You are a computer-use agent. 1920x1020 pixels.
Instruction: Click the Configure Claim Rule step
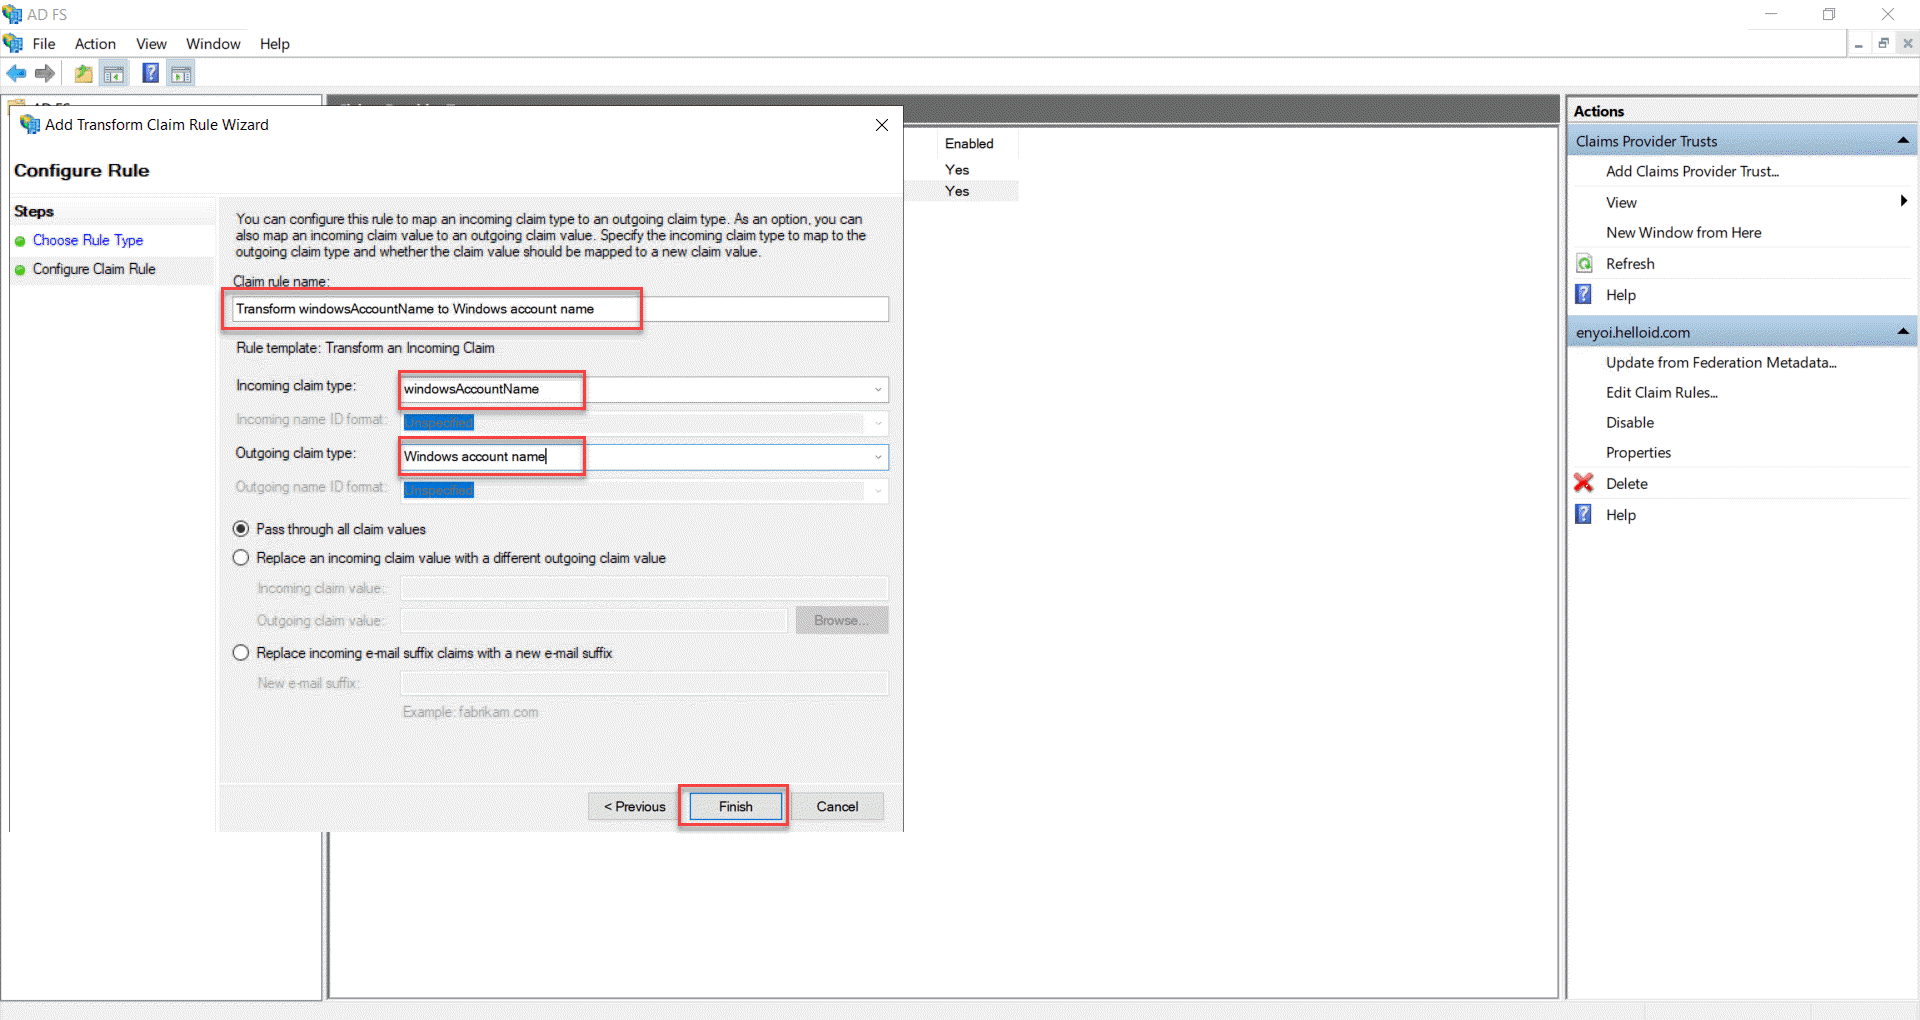point(94,269)
